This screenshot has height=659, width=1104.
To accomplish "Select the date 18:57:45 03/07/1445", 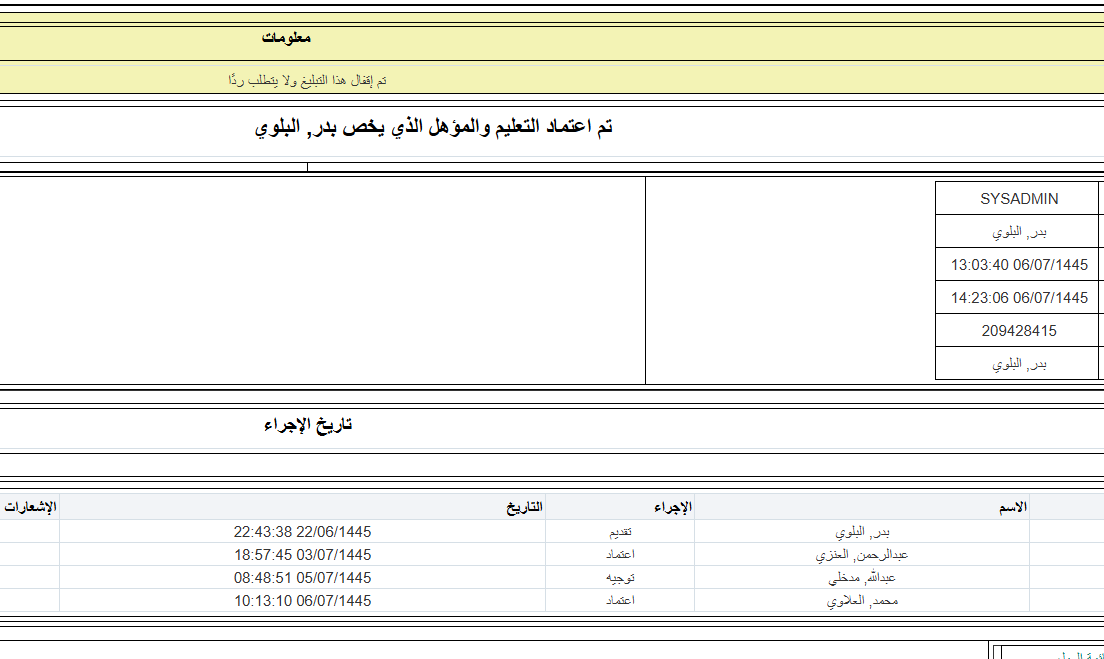I will tap(302, 555).
